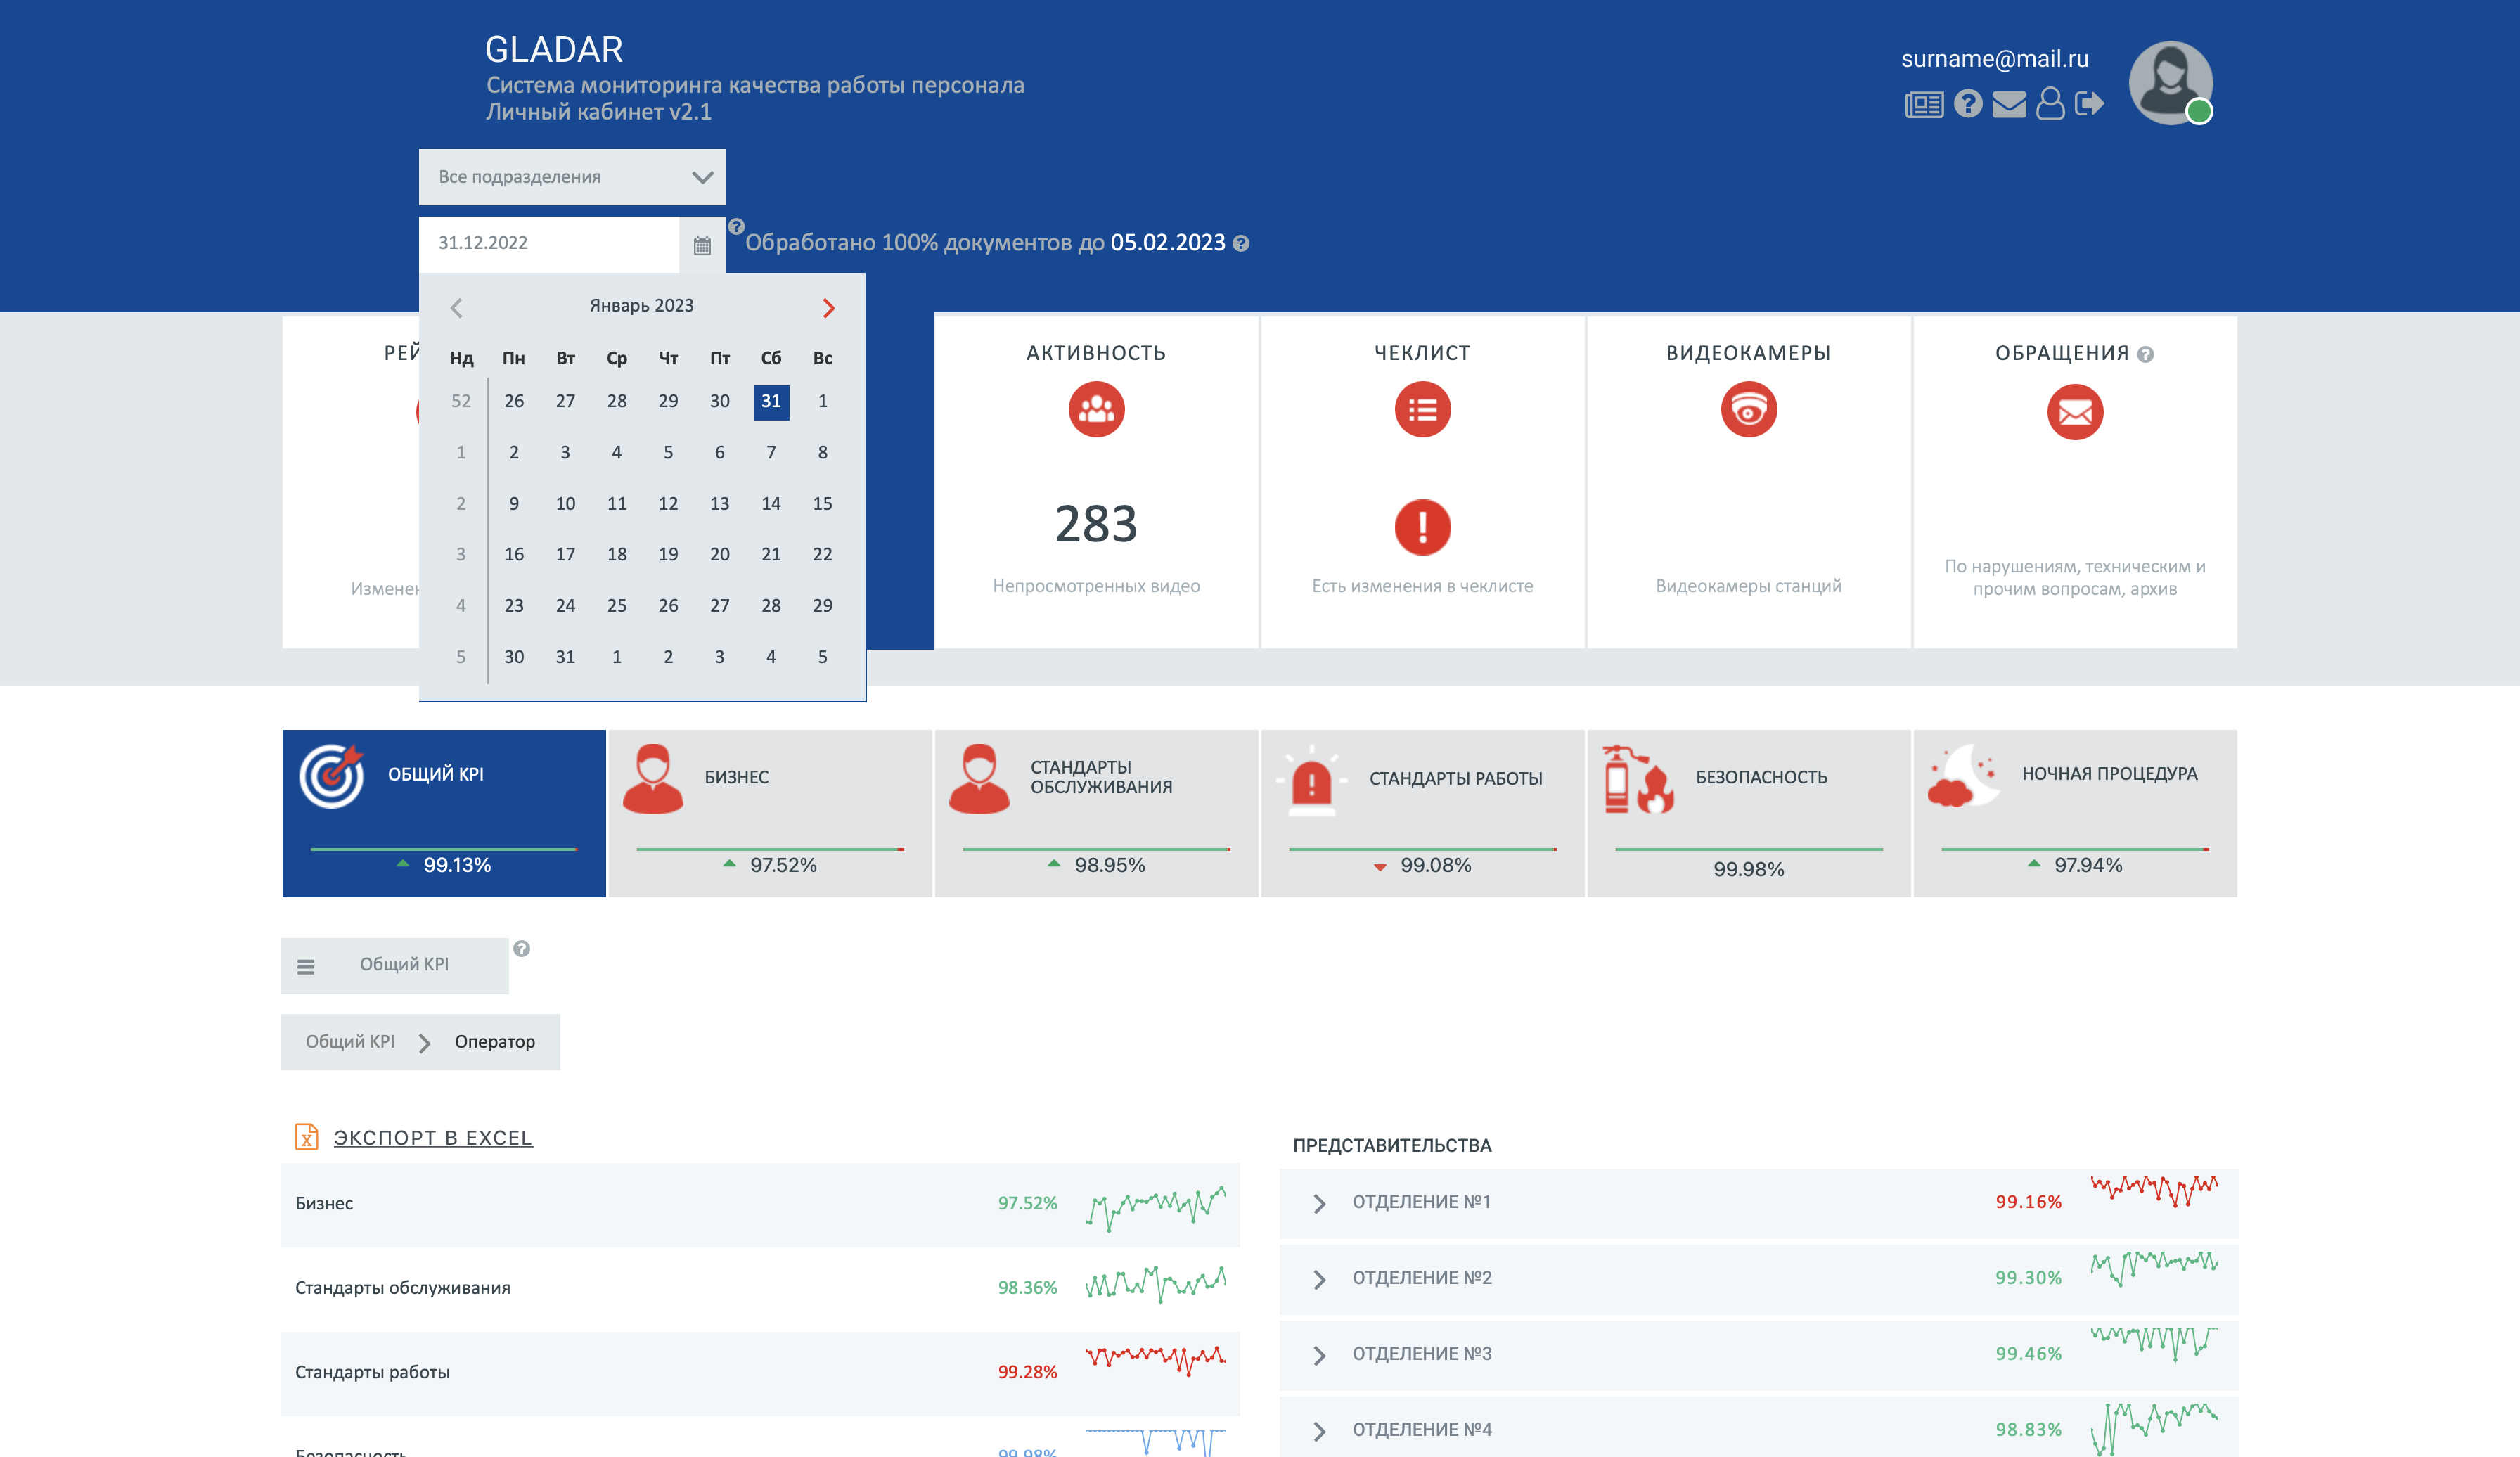Open the Общий KPI selector menu
2520x1457 pixels.
coord(395,965)
